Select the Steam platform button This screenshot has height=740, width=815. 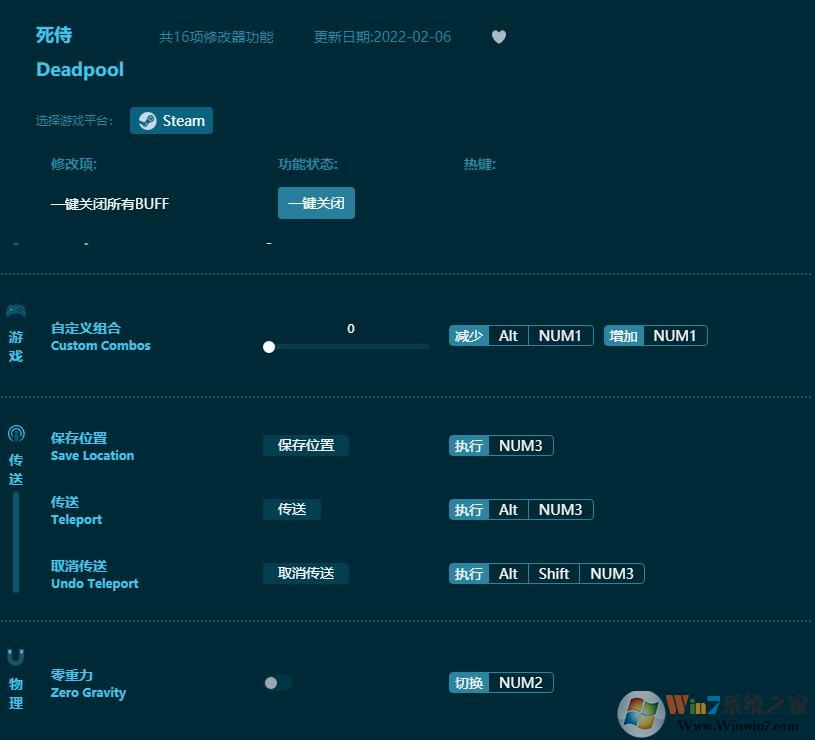pyautogui.click(x=171, y=121)
